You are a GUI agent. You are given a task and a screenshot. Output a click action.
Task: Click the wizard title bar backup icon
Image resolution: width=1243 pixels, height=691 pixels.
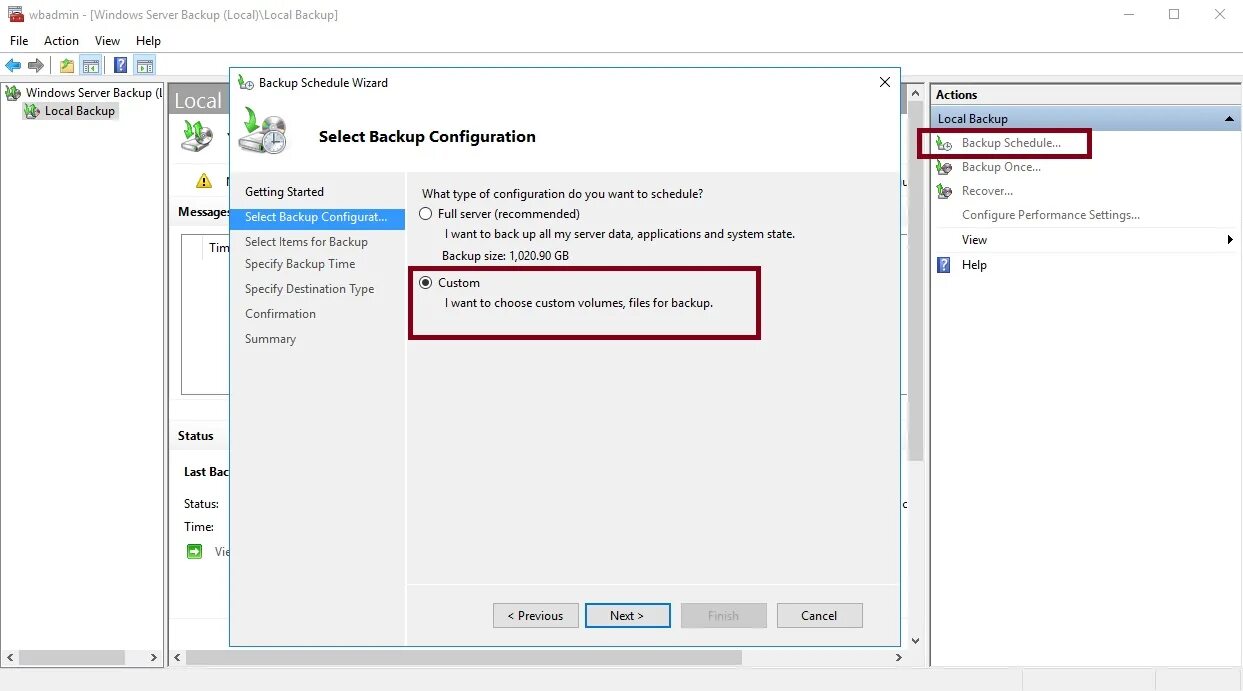[x=246, y=83]
